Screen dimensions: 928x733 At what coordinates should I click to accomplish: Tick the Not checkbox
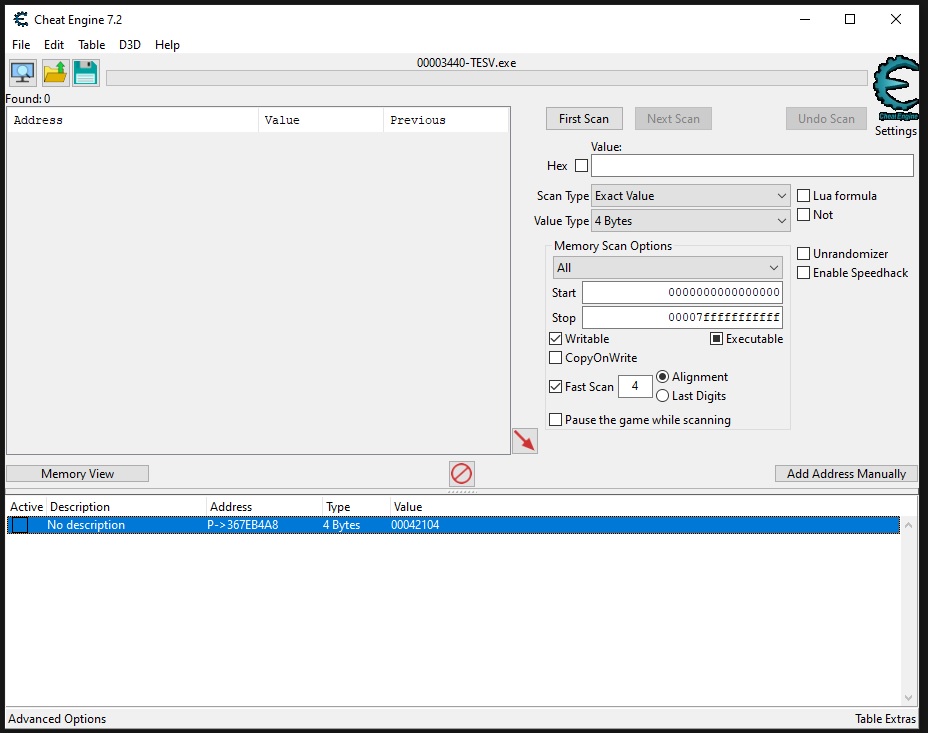(x=803, y=215)
